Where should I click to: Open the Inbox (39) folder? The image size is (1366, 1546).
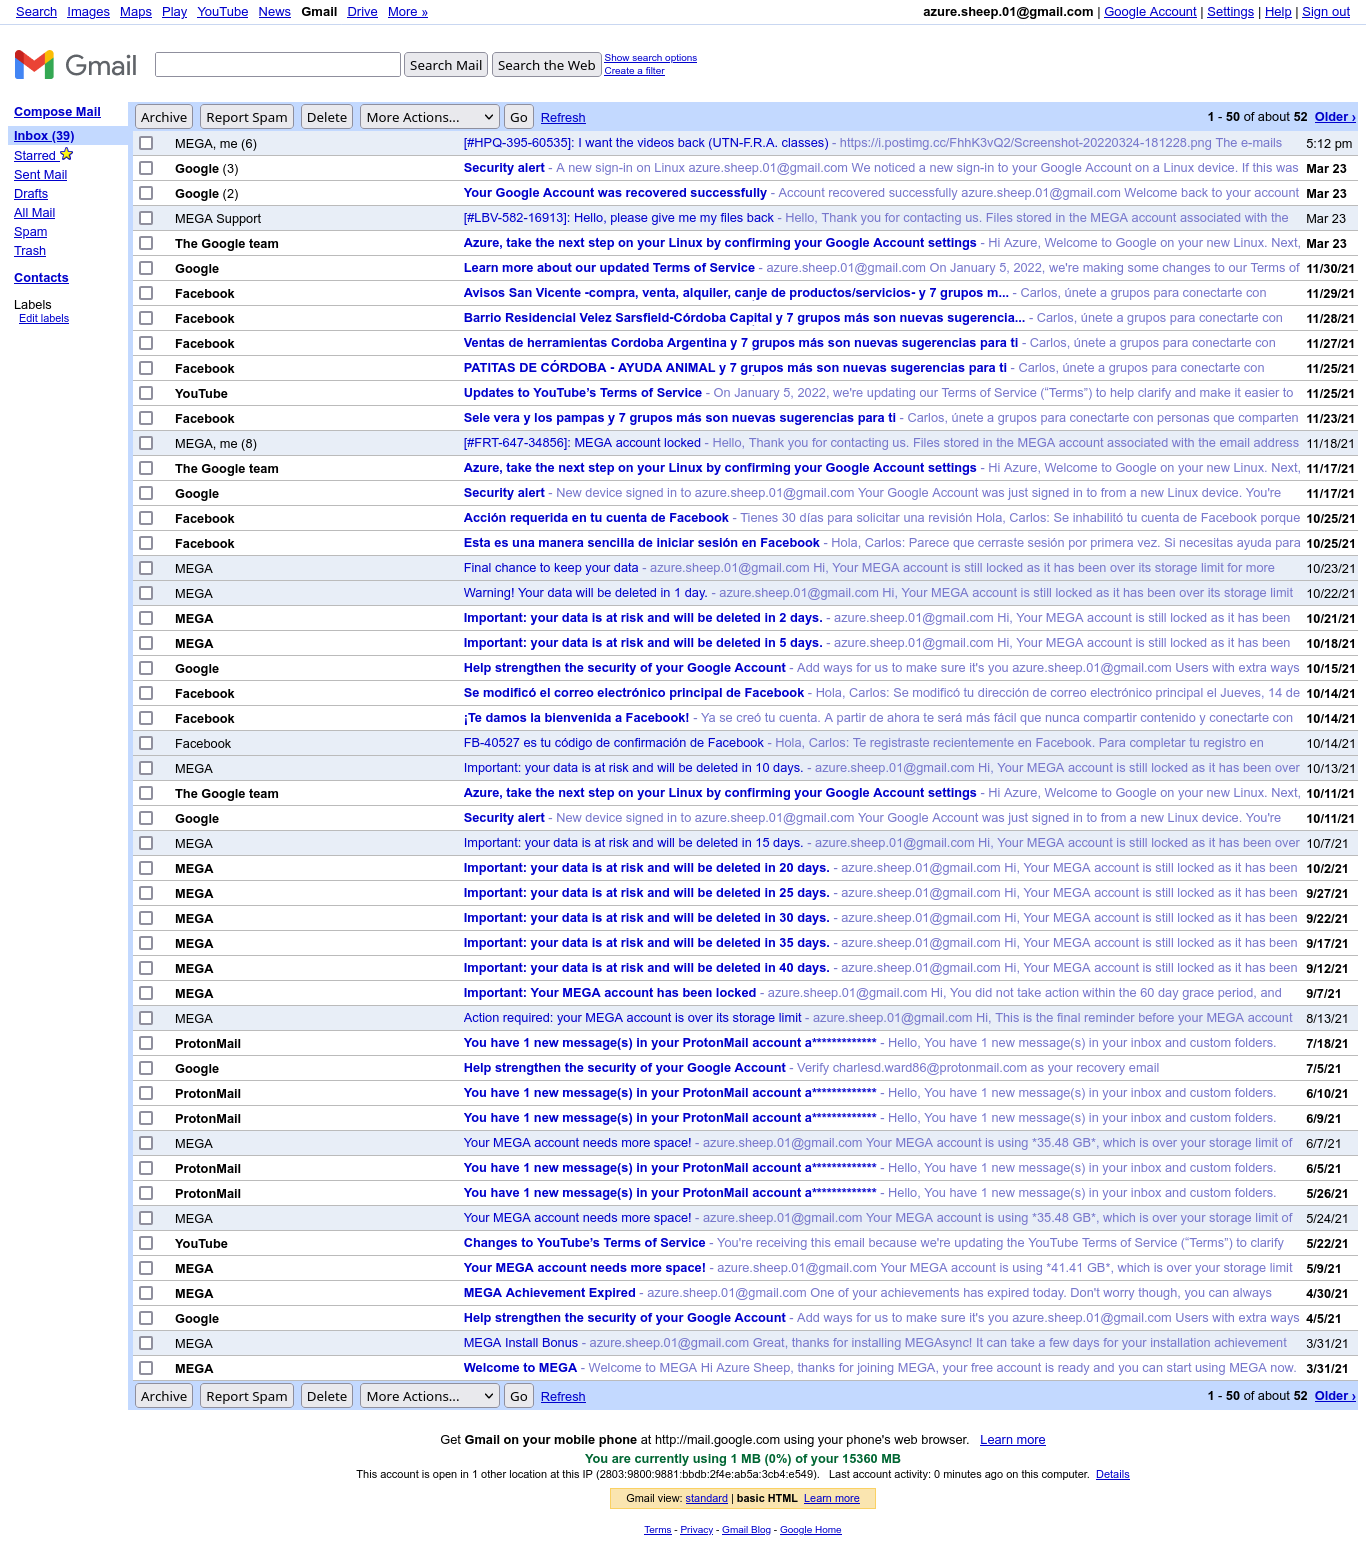click(x=44, y=136)
